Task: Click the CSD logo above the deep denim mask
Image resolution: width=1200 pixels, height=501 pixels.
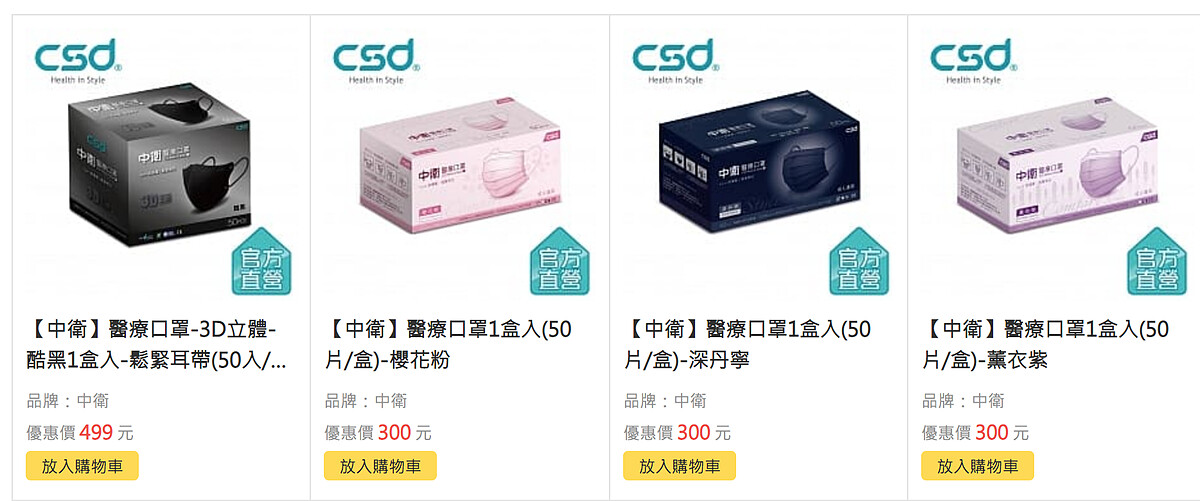Action: click(x=675, y=60)
